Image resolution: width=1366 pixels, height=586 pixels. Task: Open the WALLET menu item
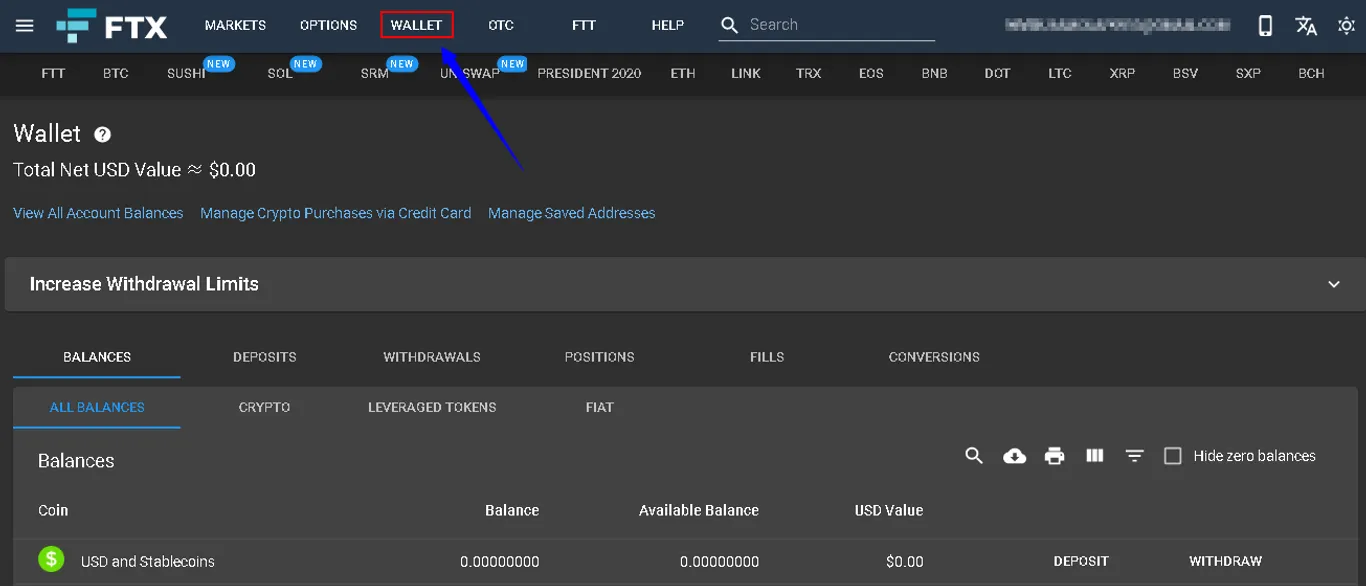417,25
